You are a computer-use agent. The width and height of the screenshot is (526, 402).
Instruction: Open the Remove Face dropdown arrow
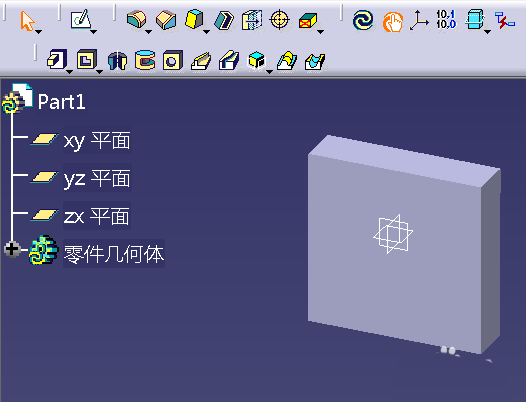tap(320, 32)
